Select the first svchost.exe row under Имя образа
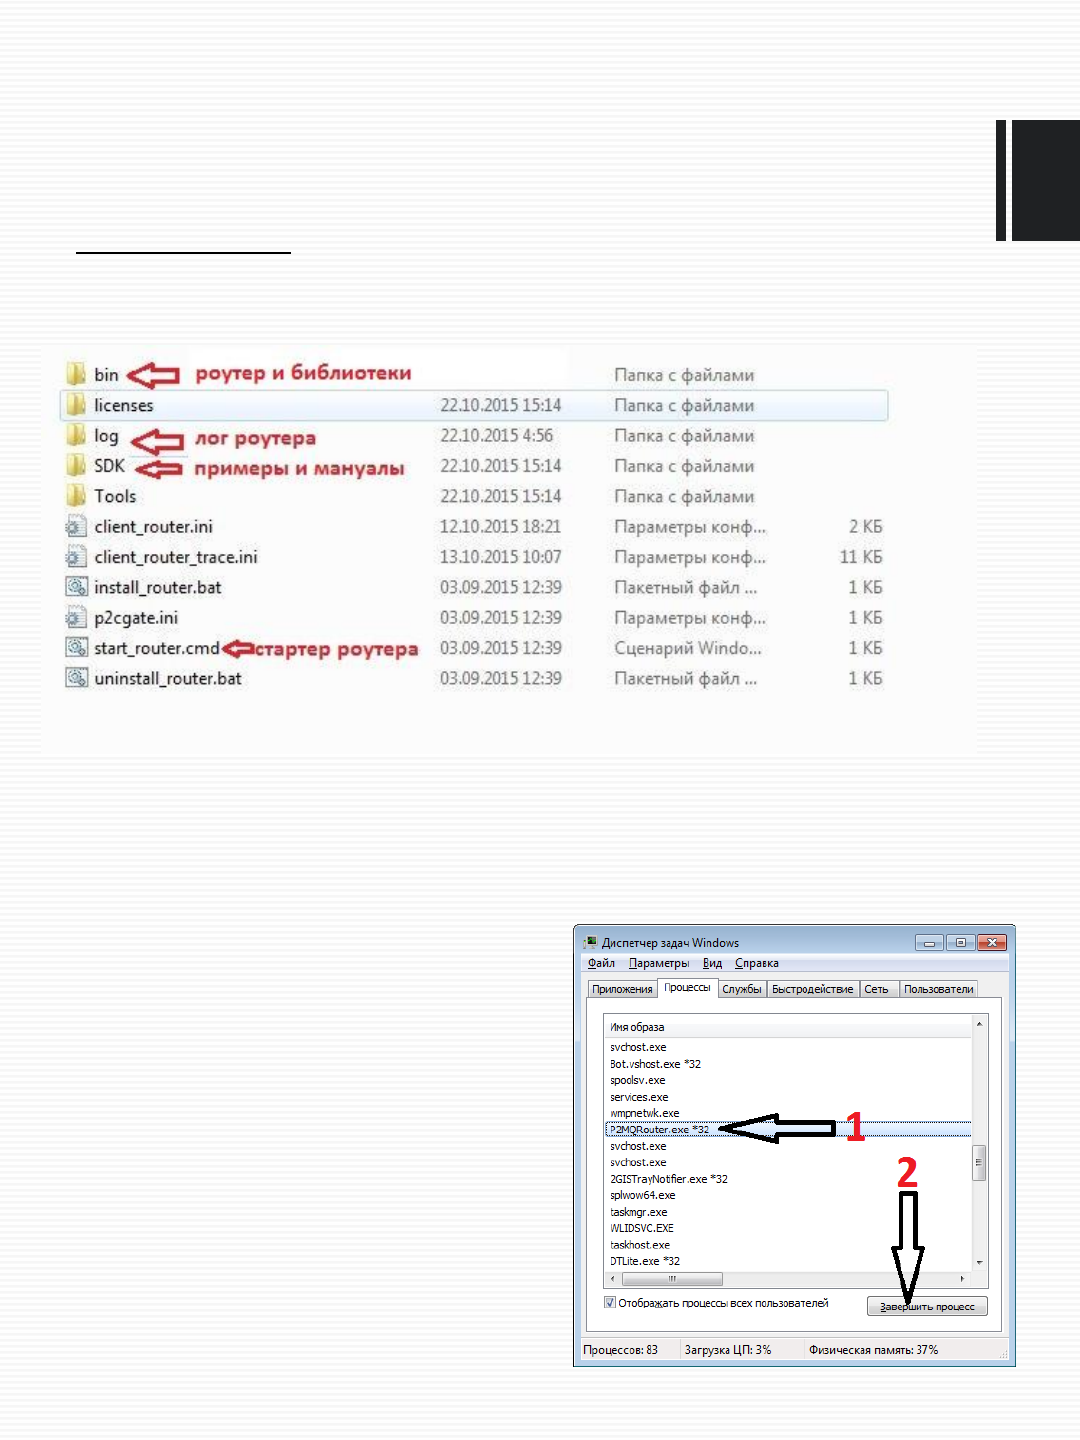This screenshot has width=1080, height=1440. 788,1047
